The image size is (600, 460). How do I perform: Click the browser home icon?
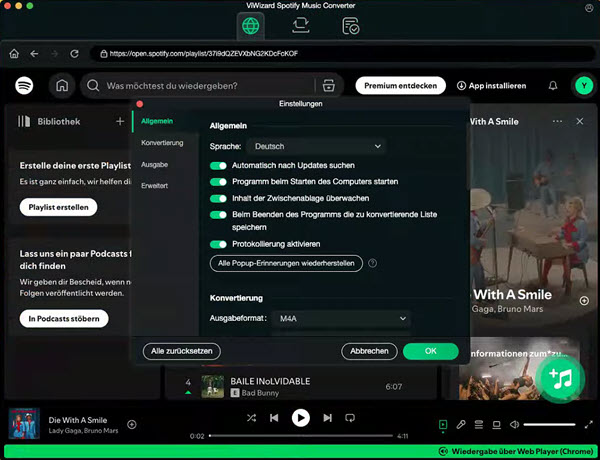[x=14, y=54]
